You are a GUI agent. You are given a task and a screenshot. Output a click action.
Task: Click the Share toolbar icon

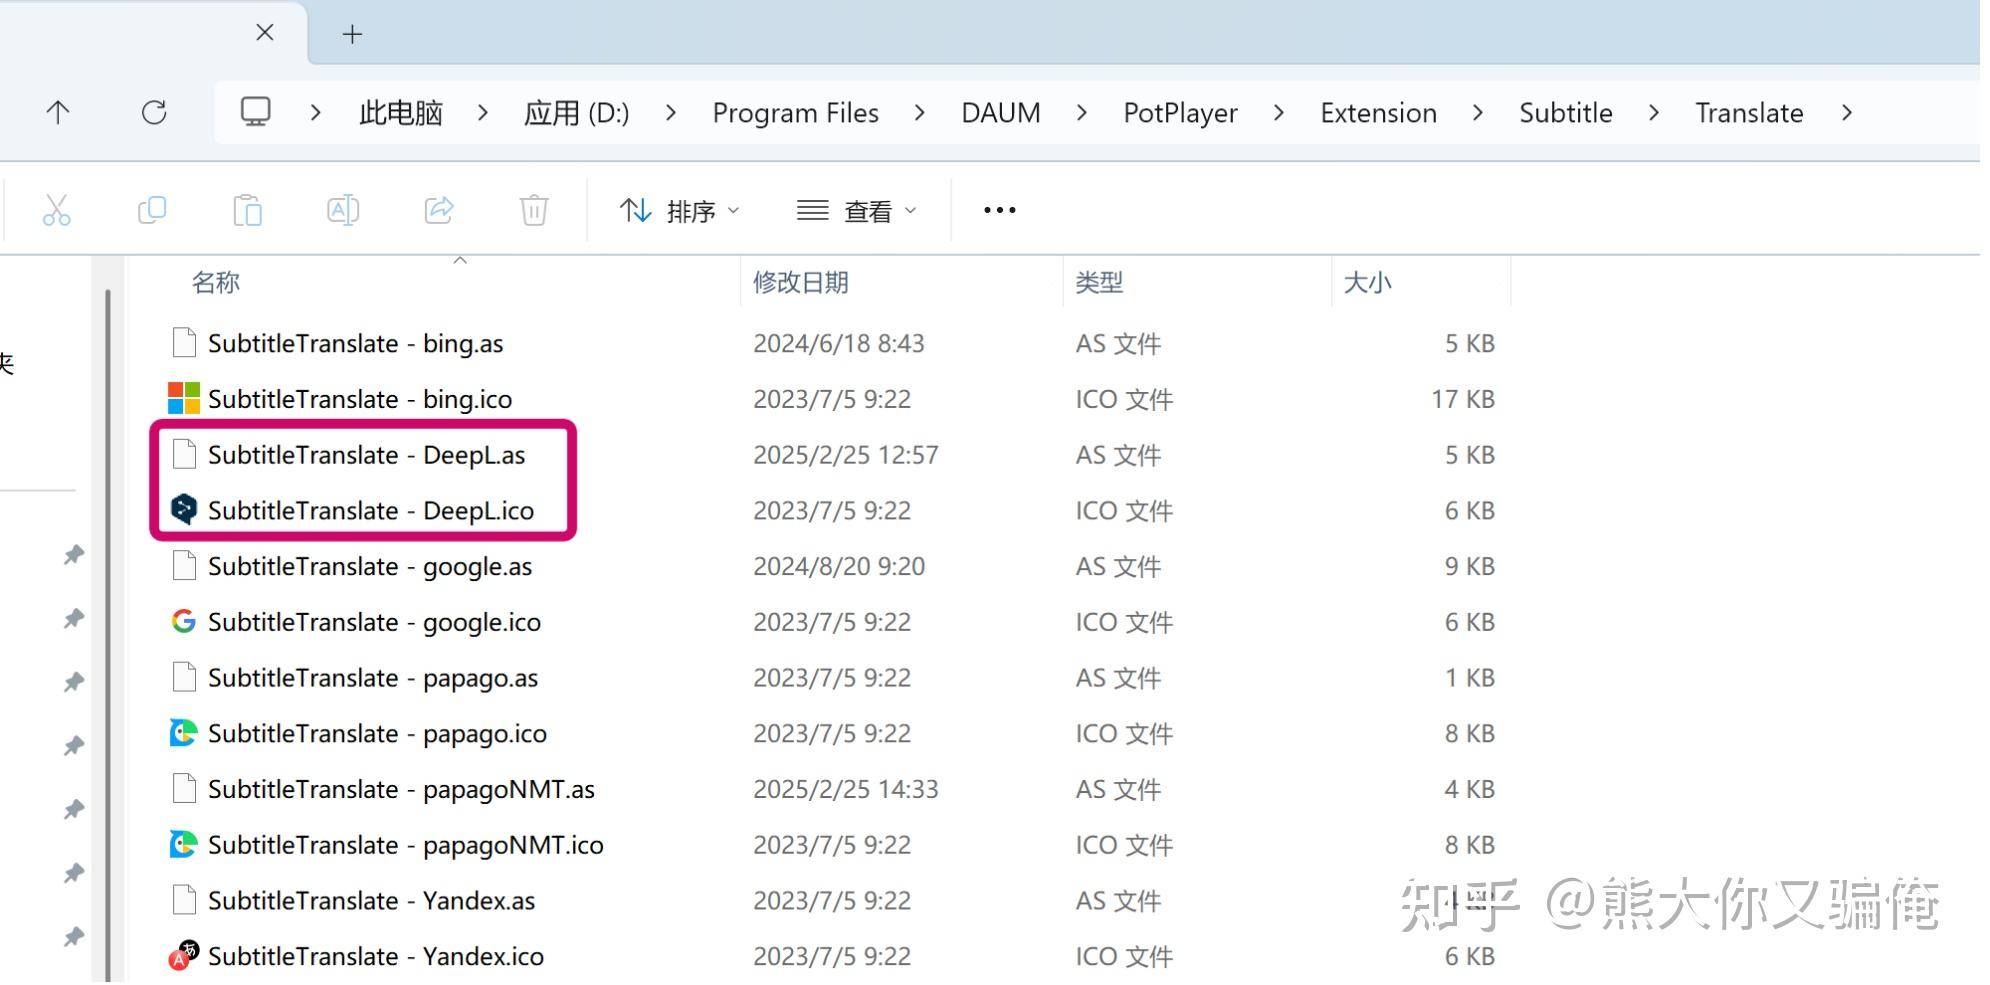click(x=439, y=210)
